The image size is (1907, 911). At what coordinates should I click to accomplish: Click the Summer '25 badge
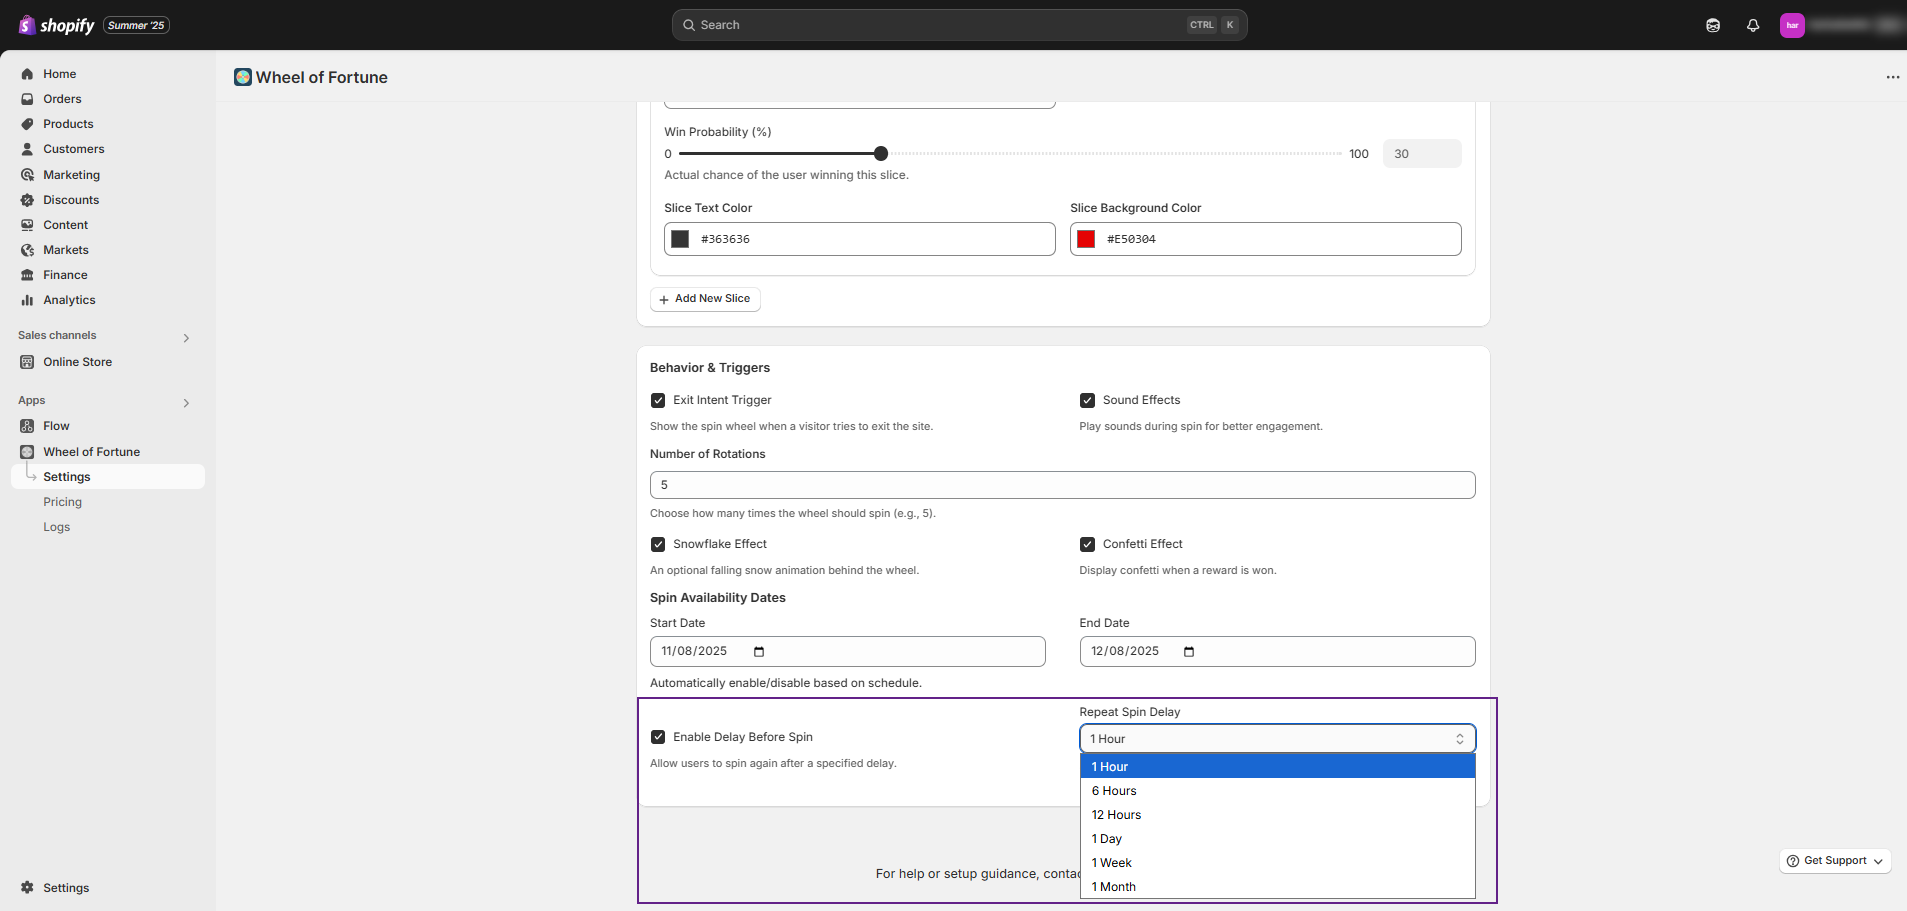click(x=136, y=25)
